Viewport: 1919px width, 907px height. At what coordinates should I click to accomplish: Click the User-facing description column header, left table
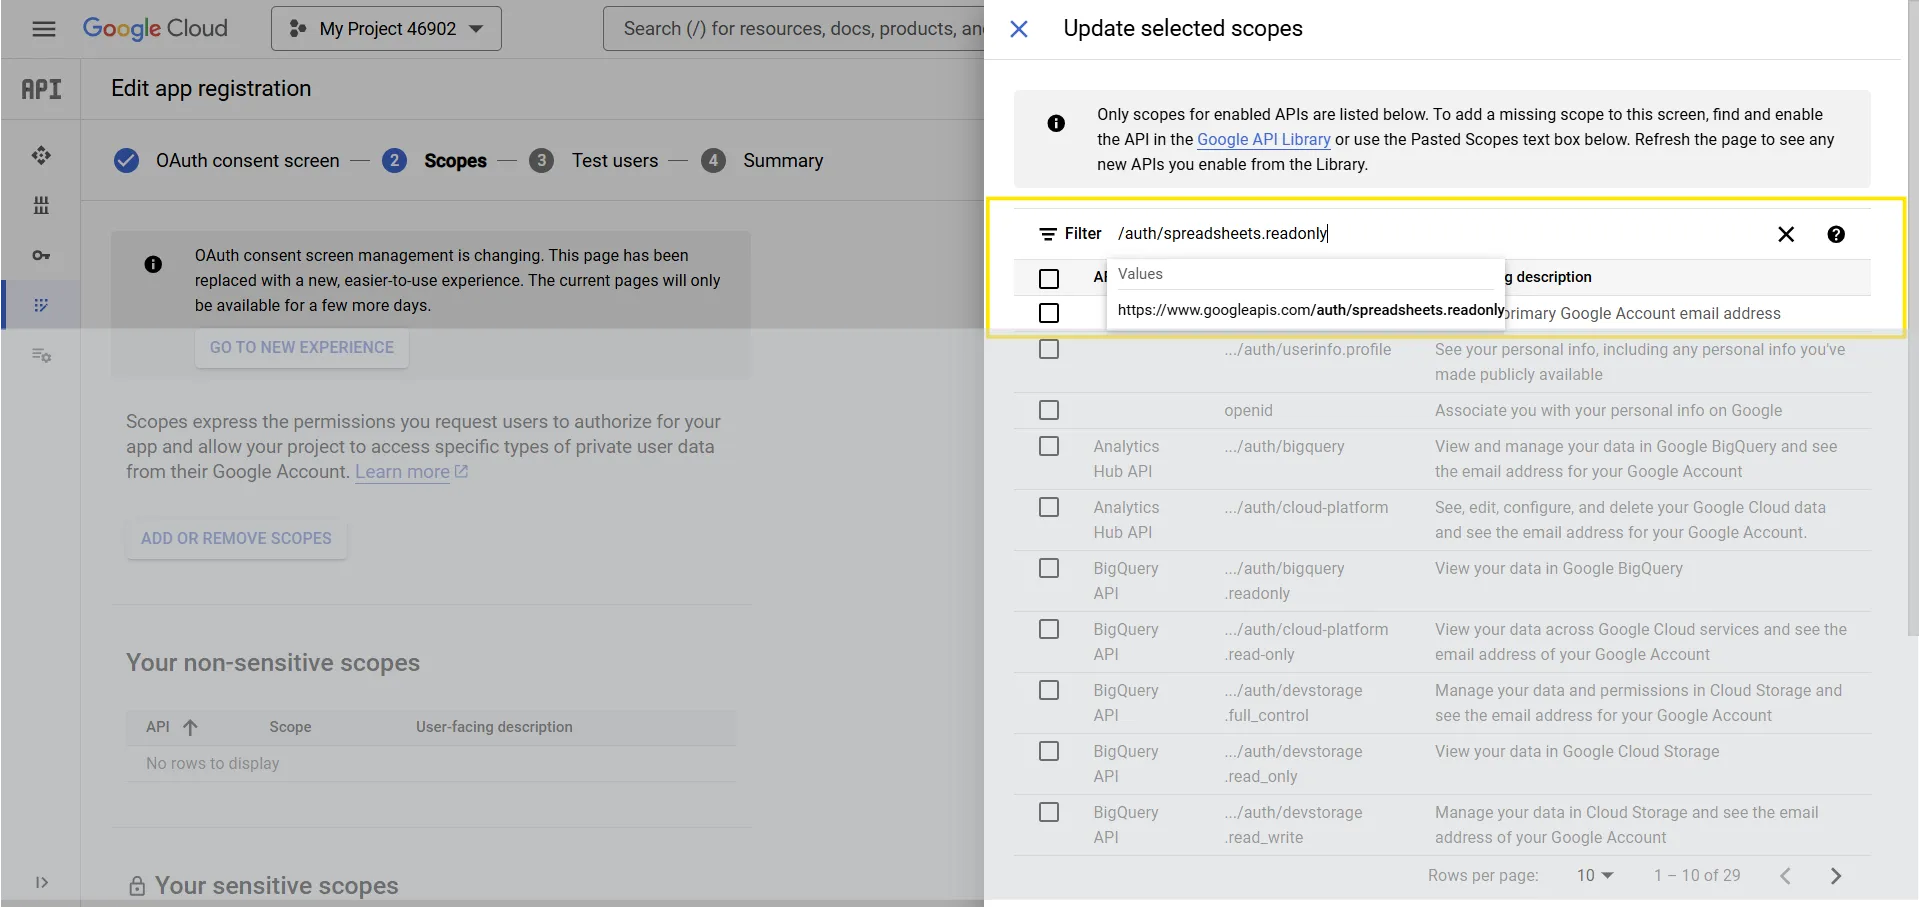(494, 727)
